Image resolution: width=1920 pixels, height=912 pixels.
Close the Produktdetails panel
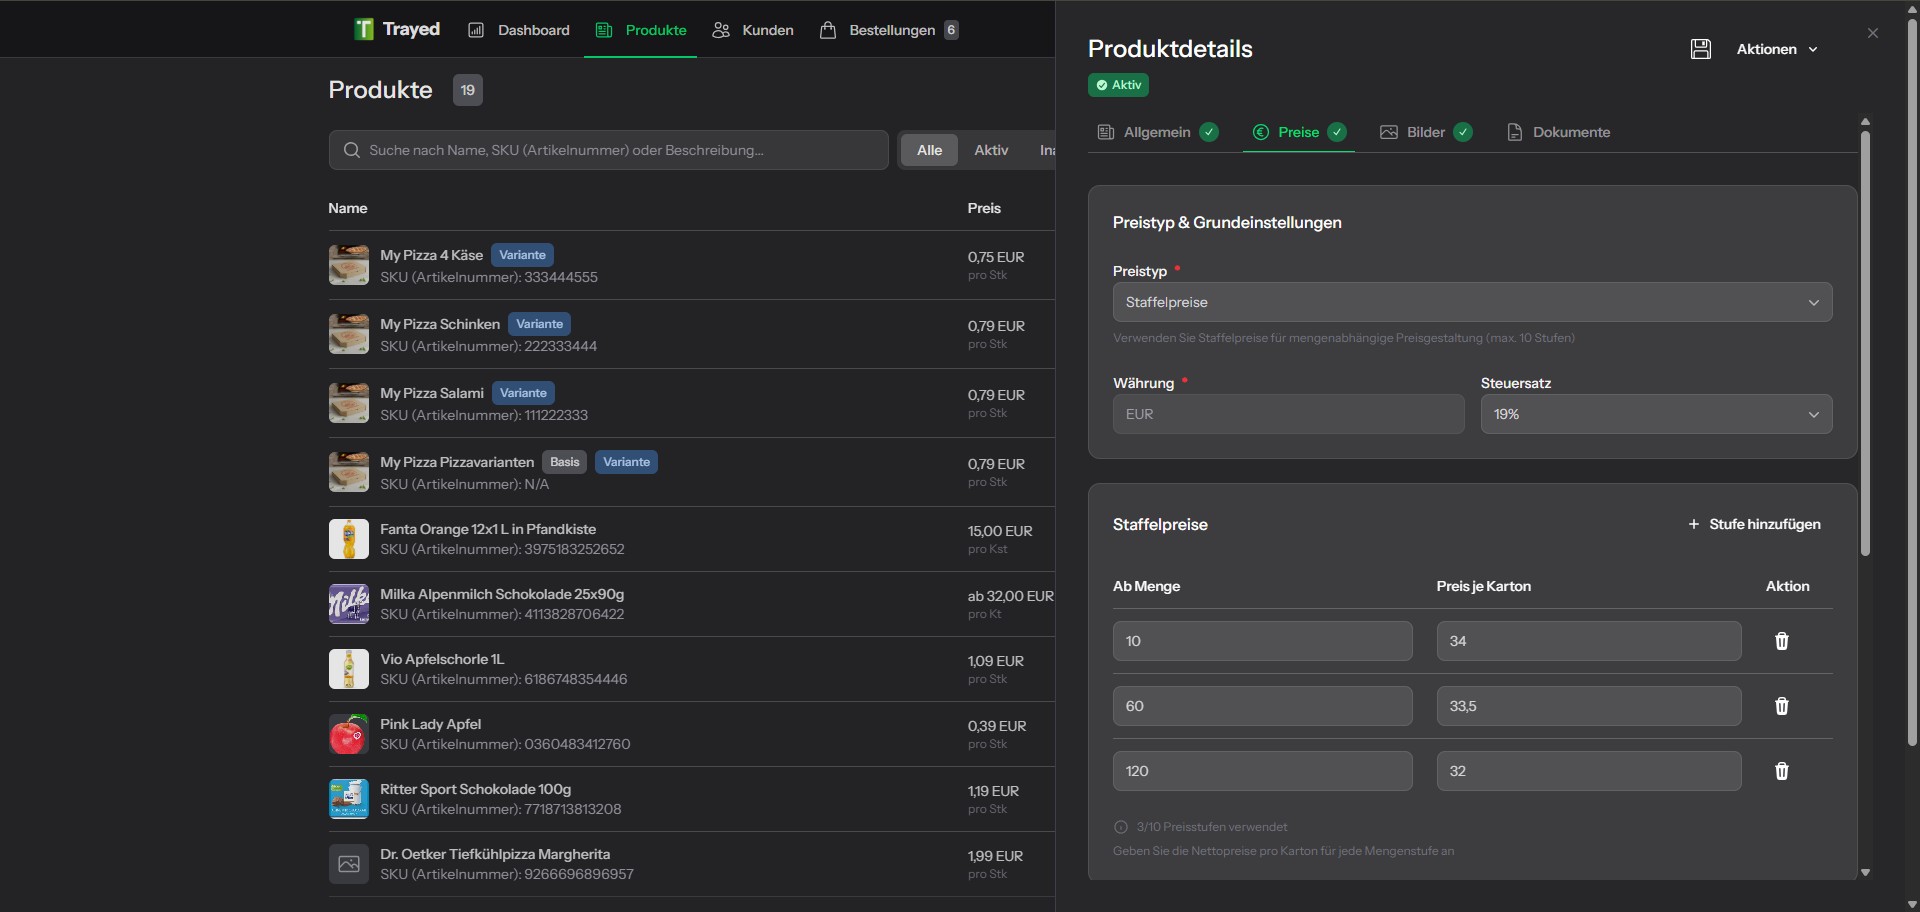[1873, 32]
